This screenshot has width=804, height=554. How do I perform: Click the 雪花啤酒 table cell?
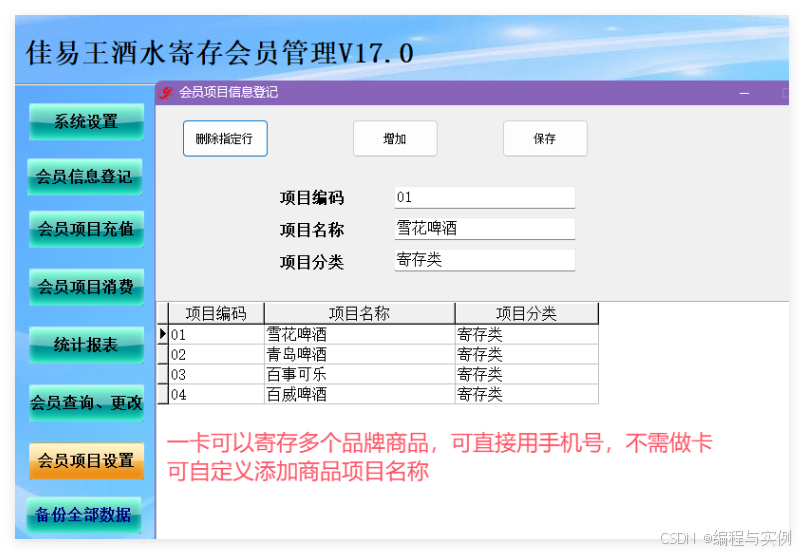pyautogui.click(x=359, y=334)
